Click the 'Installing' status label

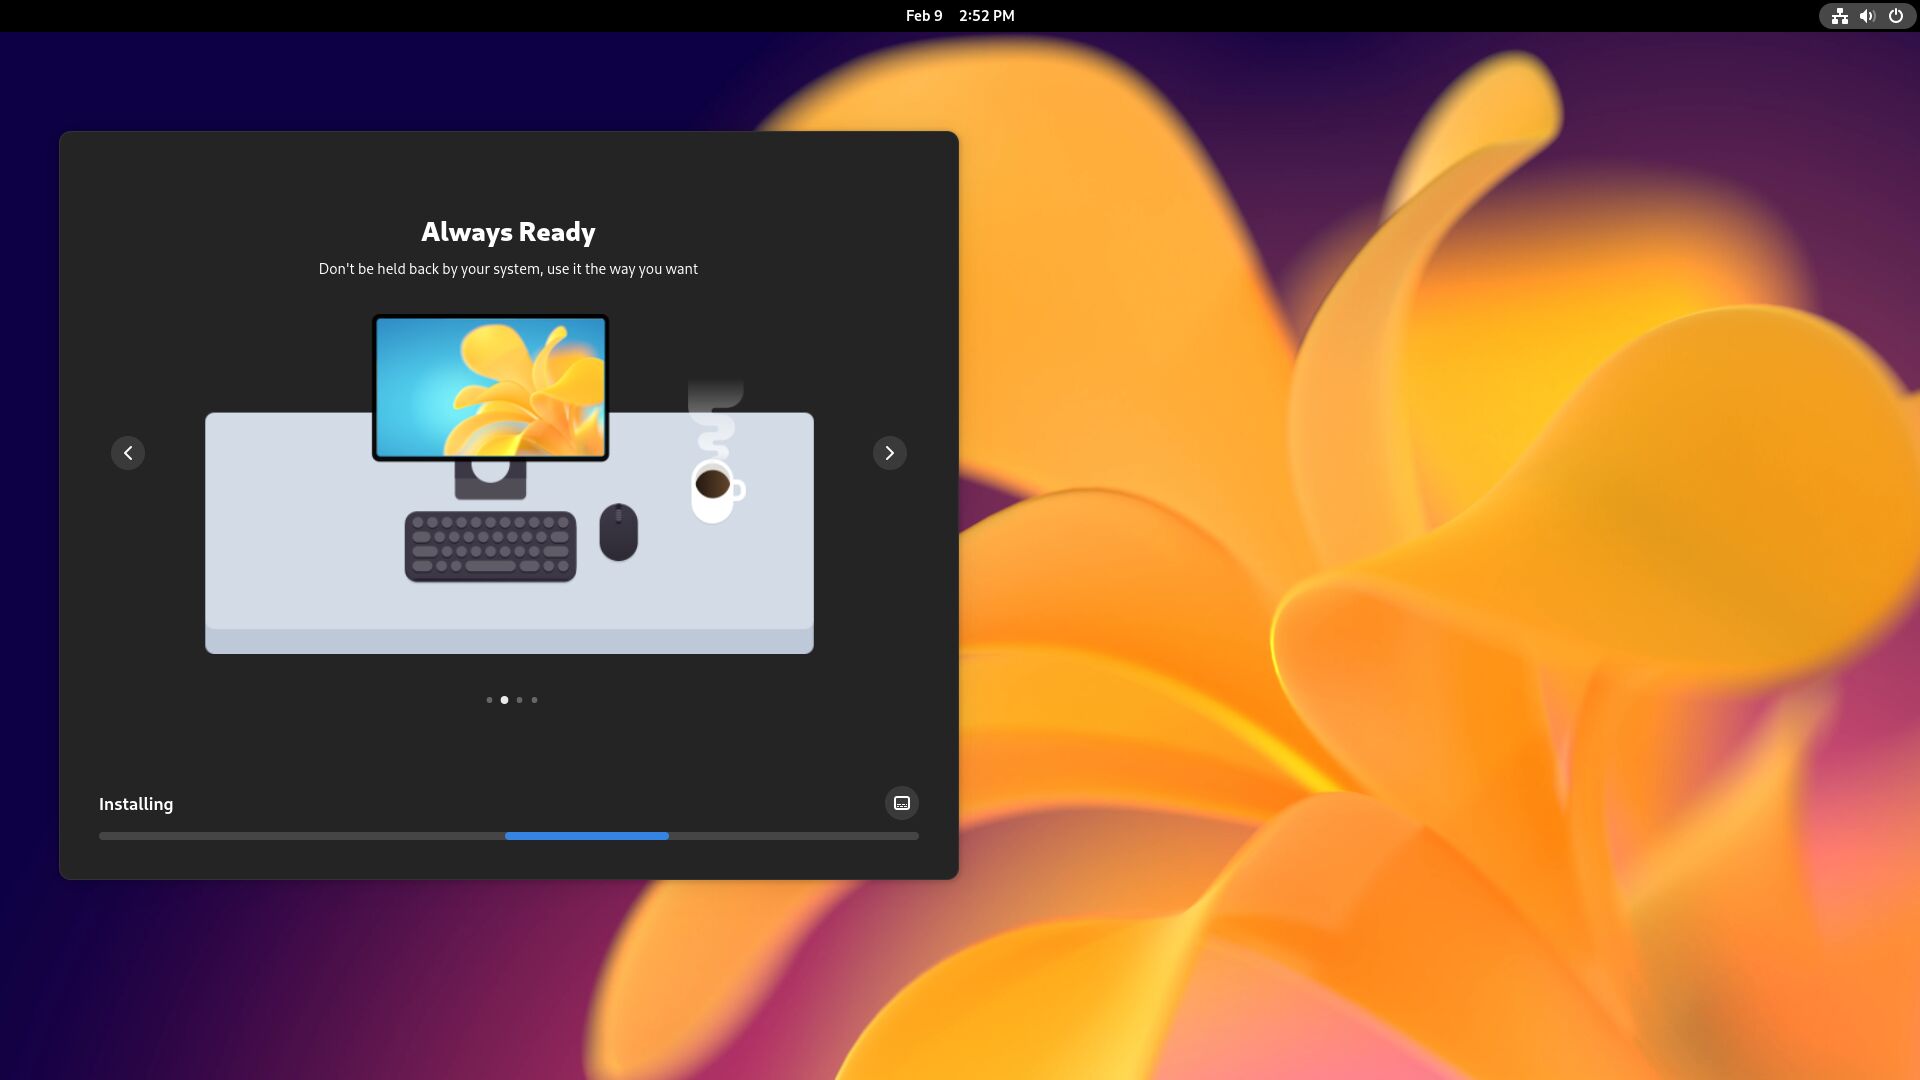(x=136, y=804)
